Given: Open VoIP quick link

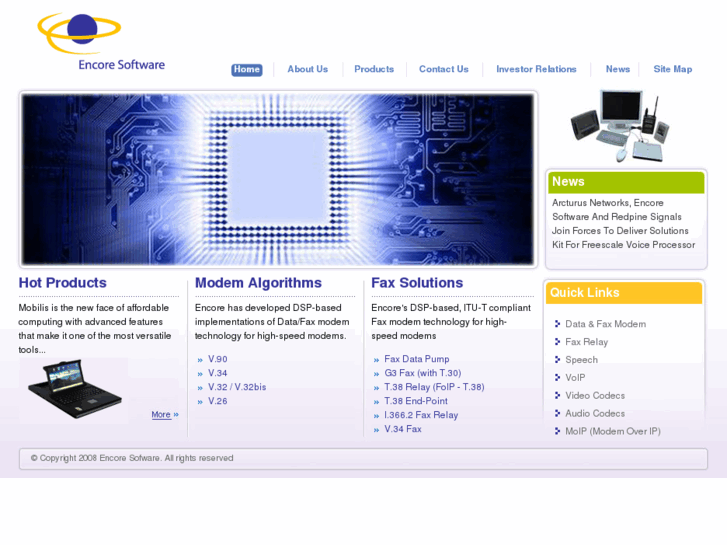Looking at the screenshot, I should click(575, 378).
